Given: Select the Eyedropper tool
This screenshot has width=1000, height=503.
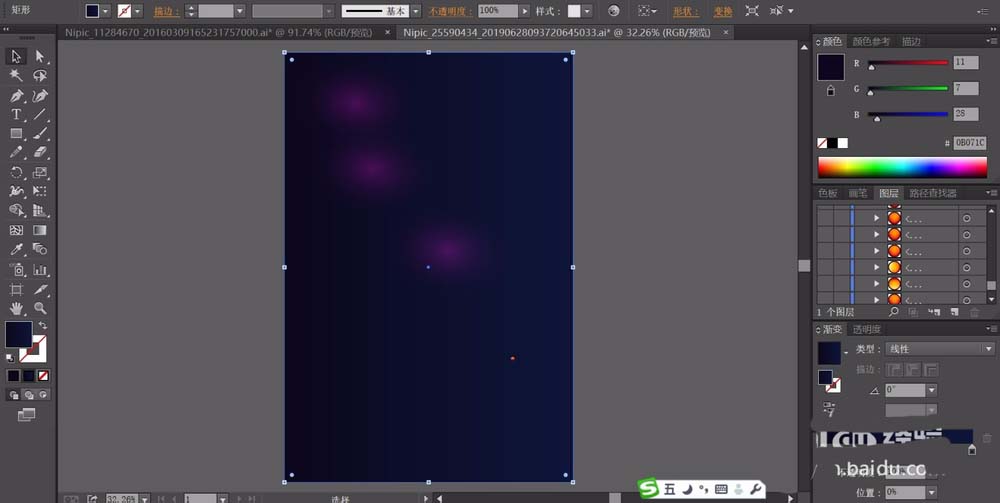Looking at the screenshot, I should [x=16, y=249].
